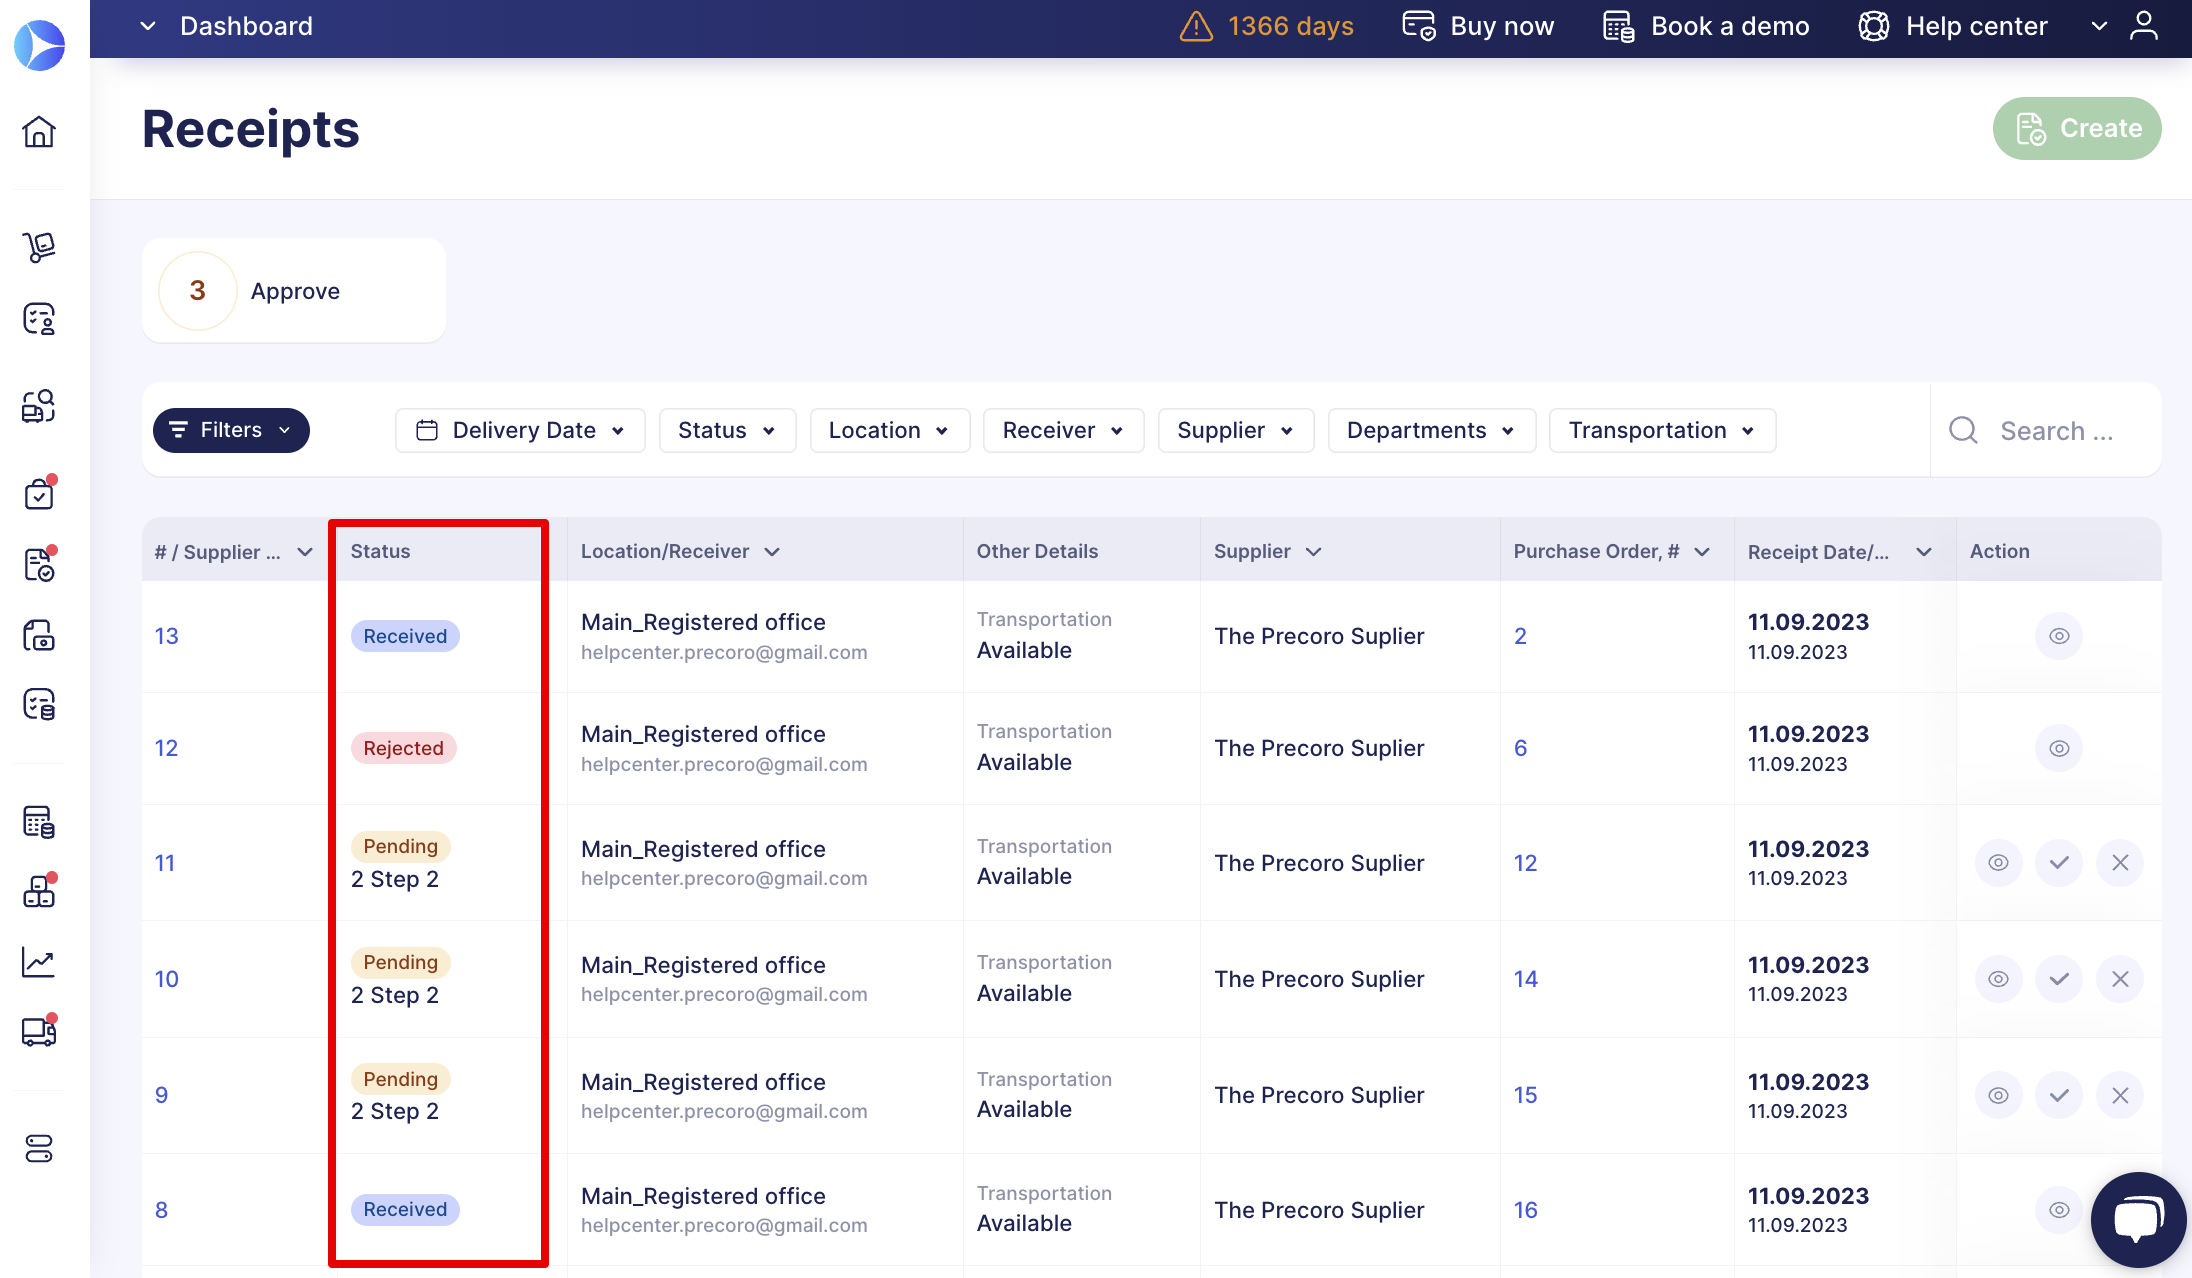The height and width of the screenshot is (1278, 2192).
Task: Open the Help center menu
Action: pyautogui.click(x=1953, y=26)
